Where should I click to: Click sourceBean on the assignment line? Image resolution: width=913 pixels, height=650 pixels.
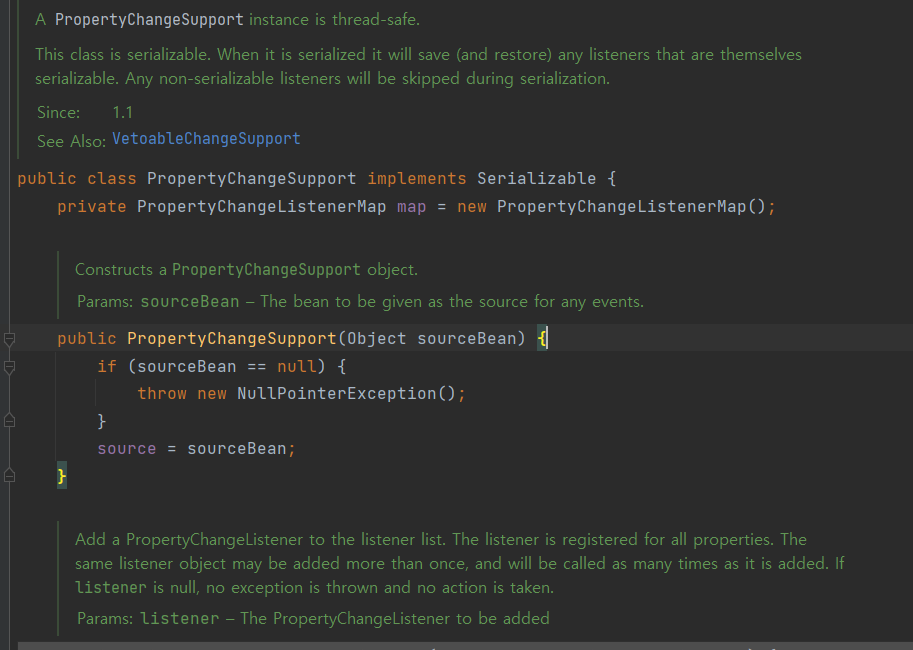236,448
